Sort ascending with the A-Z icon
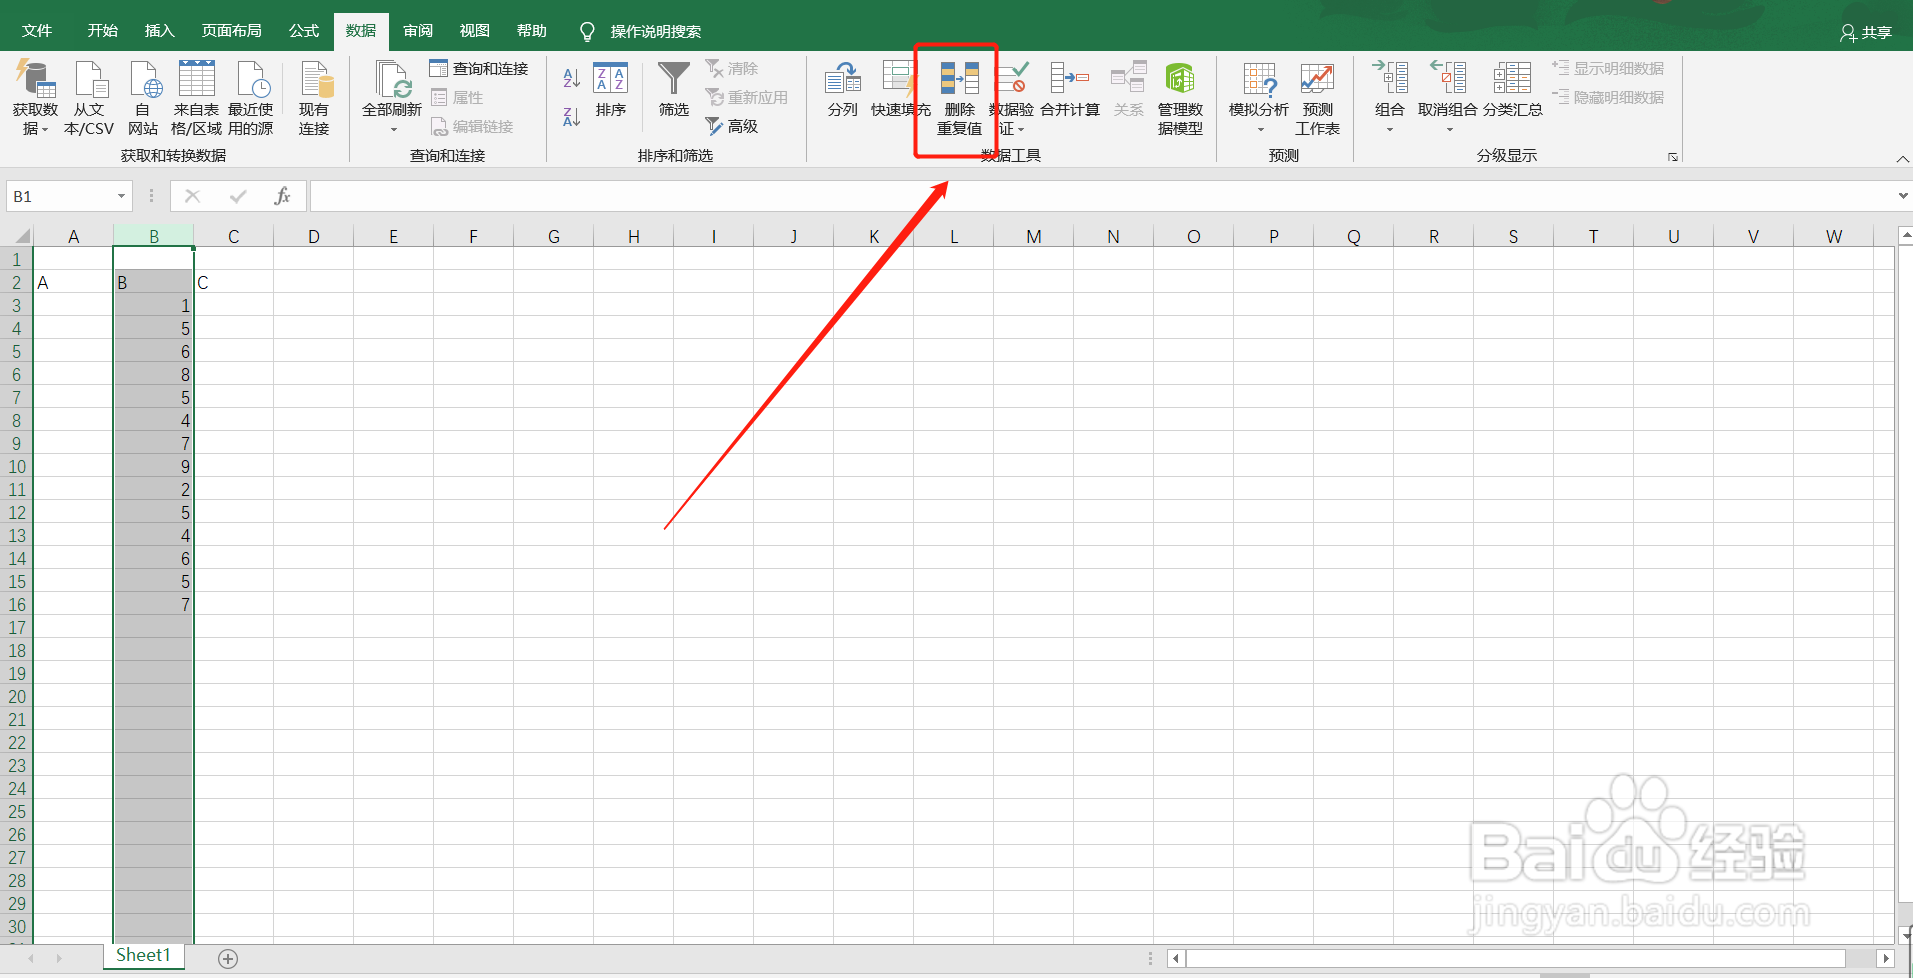 571,78
